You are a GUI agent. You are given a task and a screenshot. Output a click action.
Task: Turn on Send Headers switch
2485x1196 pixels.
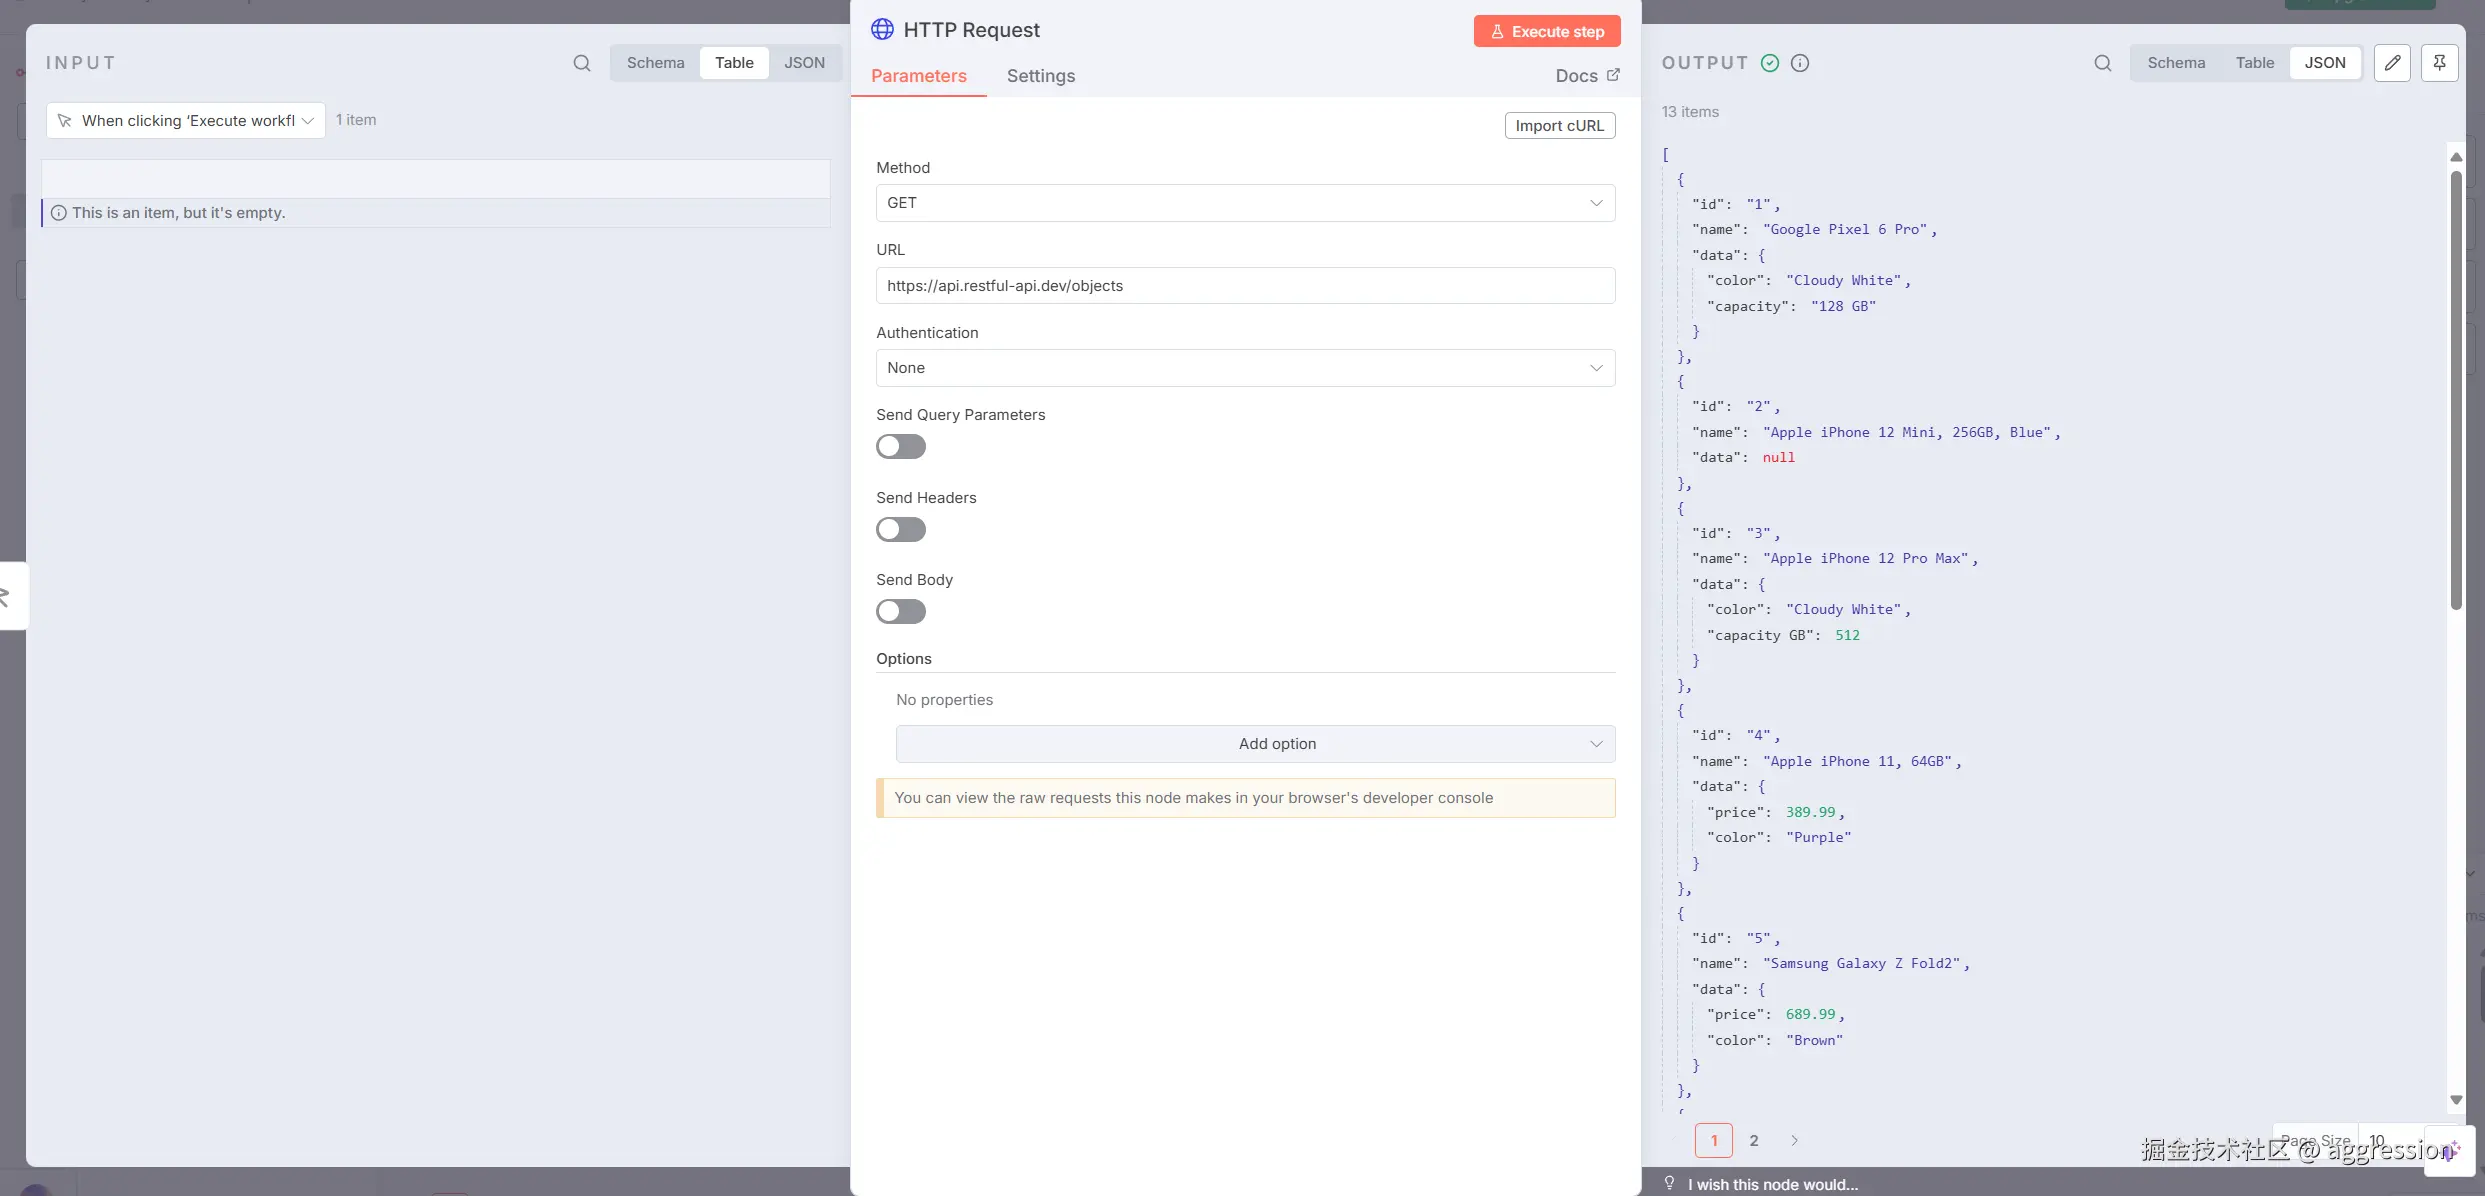pyautogui.click(x=901, y=530)
